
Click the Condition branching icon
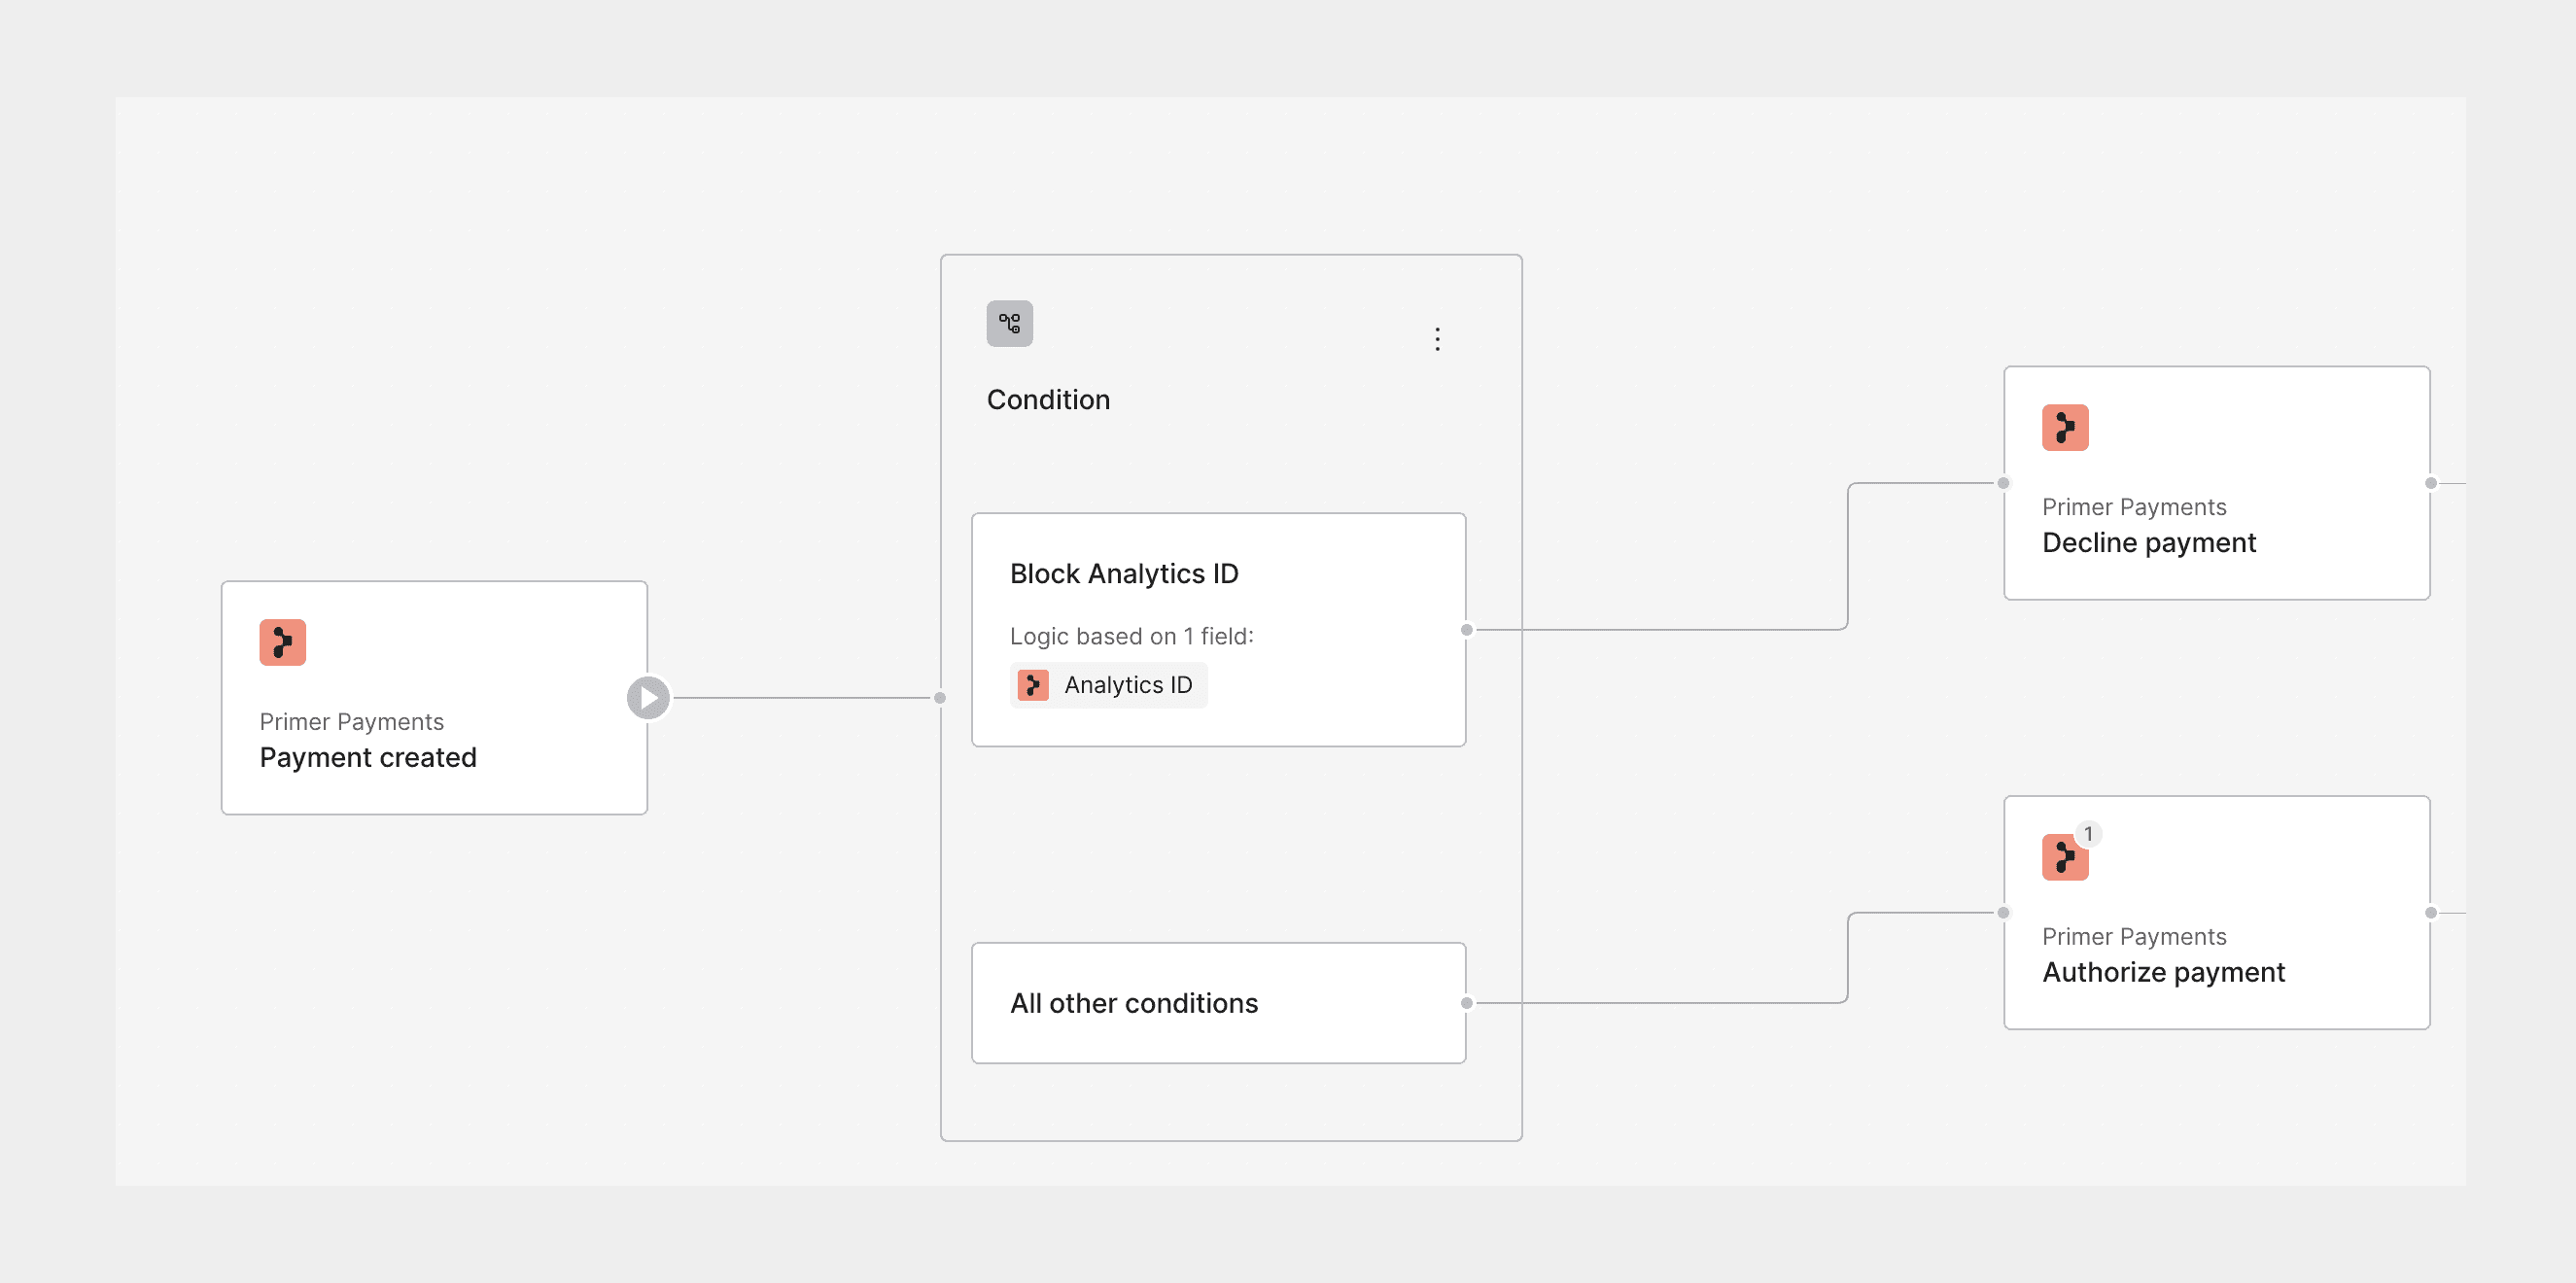point(1009,324)
